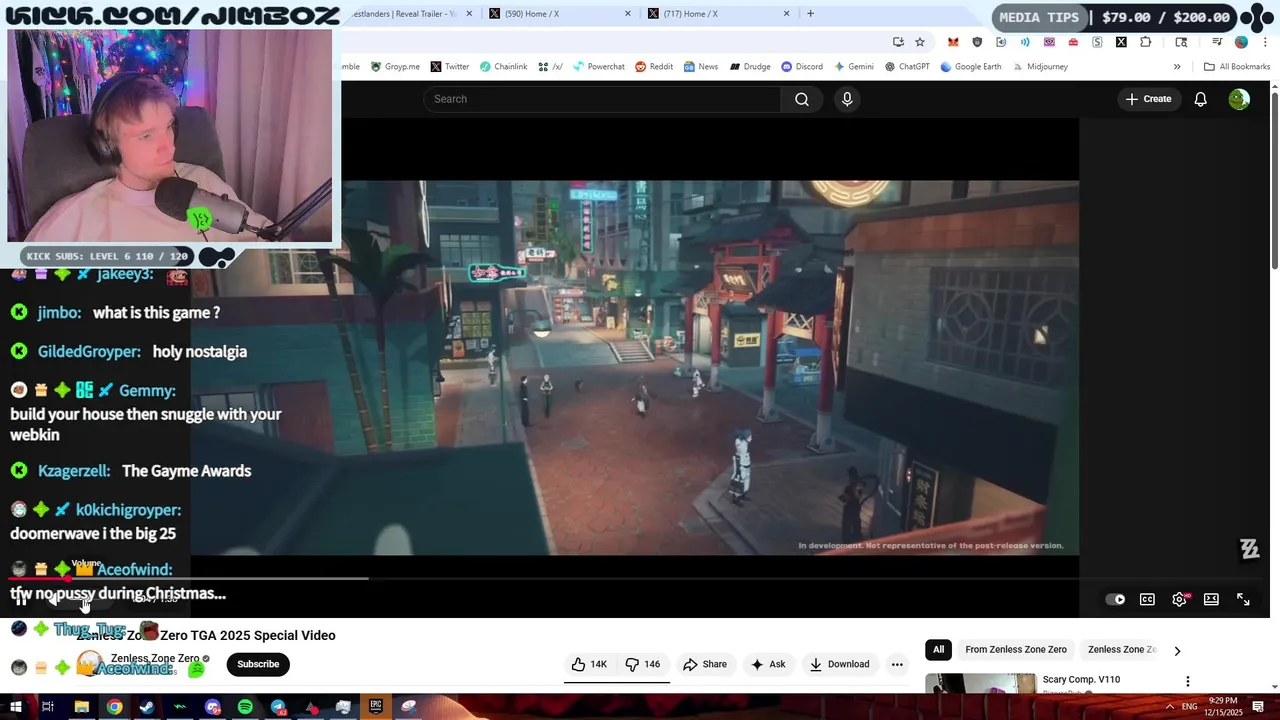The height and width of the screenshot is (720, 1280).
Task: Dislike the video with thumbs down
Action: [643, 664]
